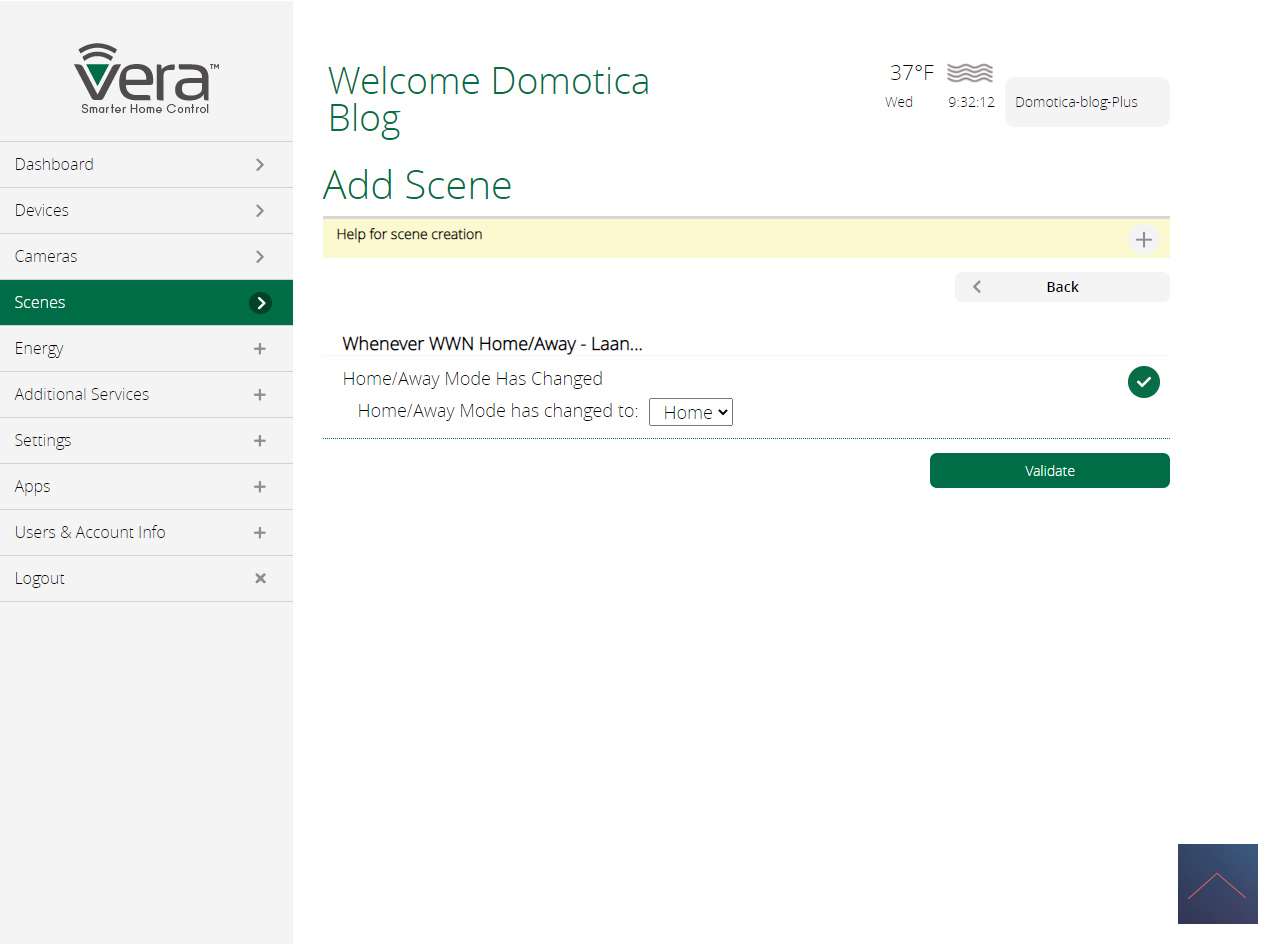Image resolution: width=1278 pixels, height=944 pixels.
Task: Click the Devices chevron arrow
Action: (260, 211)
